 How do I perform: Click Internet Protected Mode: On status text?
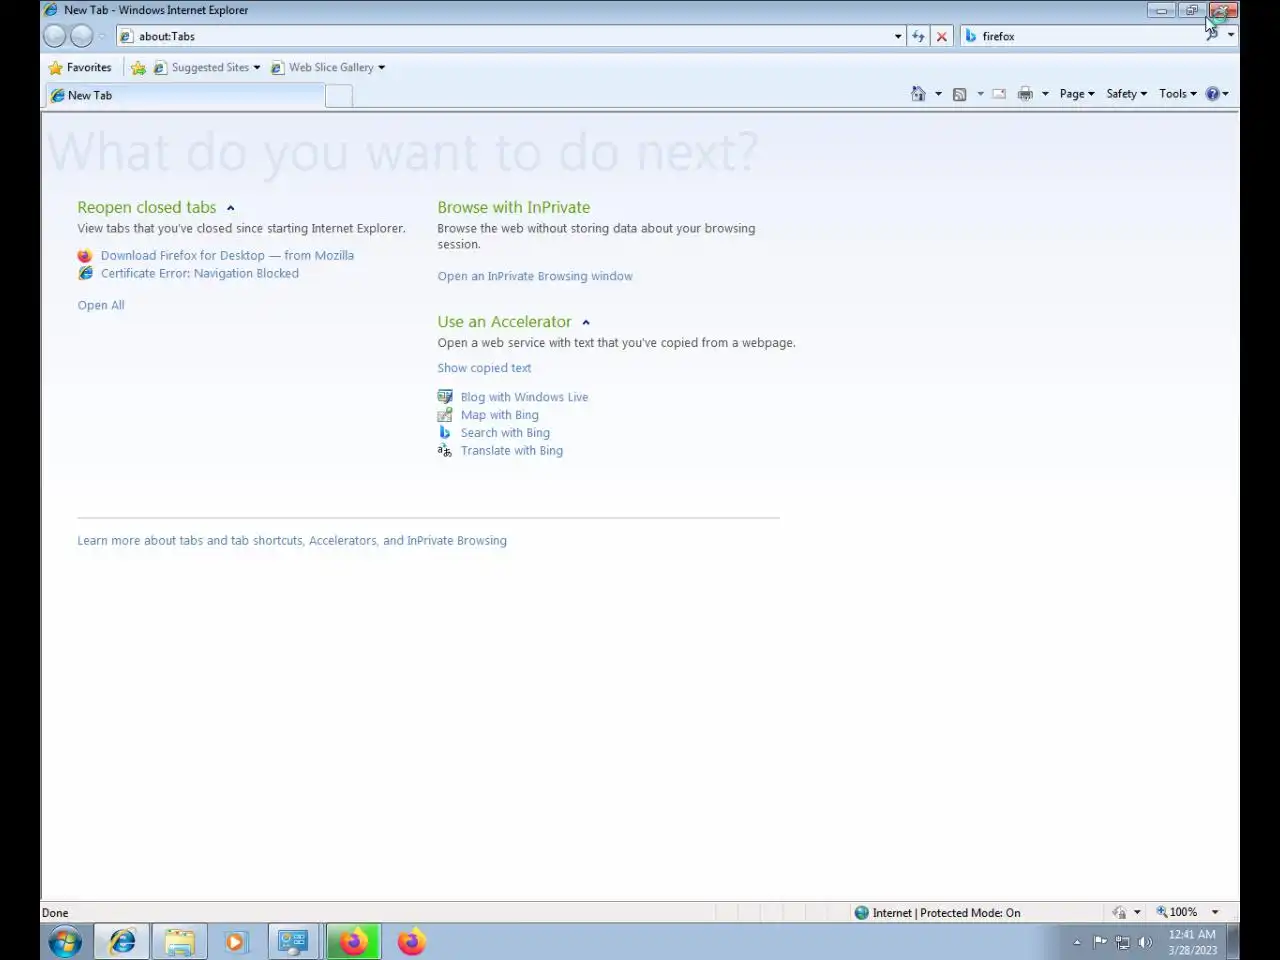[x=946, y=912]
